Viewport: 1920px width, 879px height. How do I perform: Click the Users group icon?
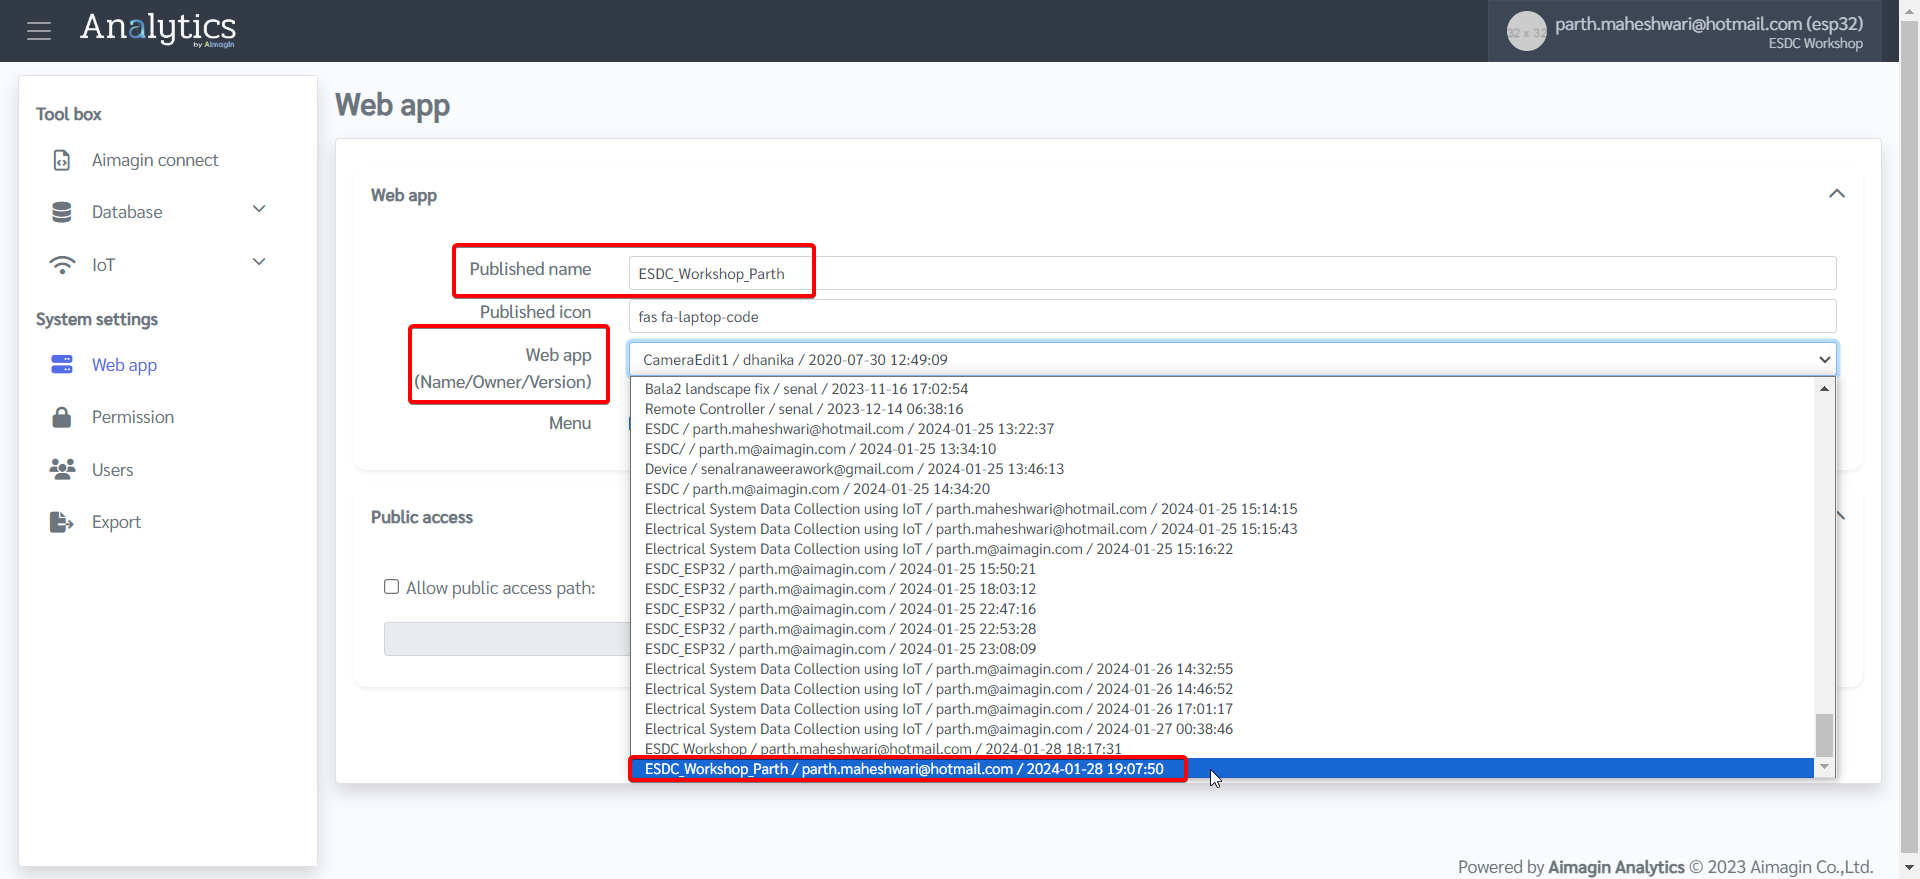pyautogui.click(x=62, y=469)
